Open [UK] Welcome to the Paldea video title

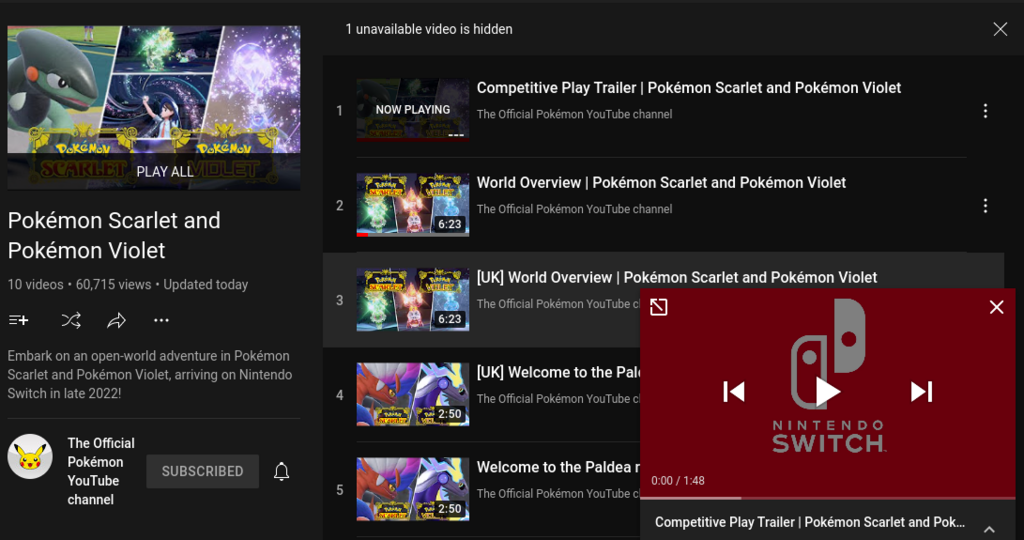(x=558, y=372)
